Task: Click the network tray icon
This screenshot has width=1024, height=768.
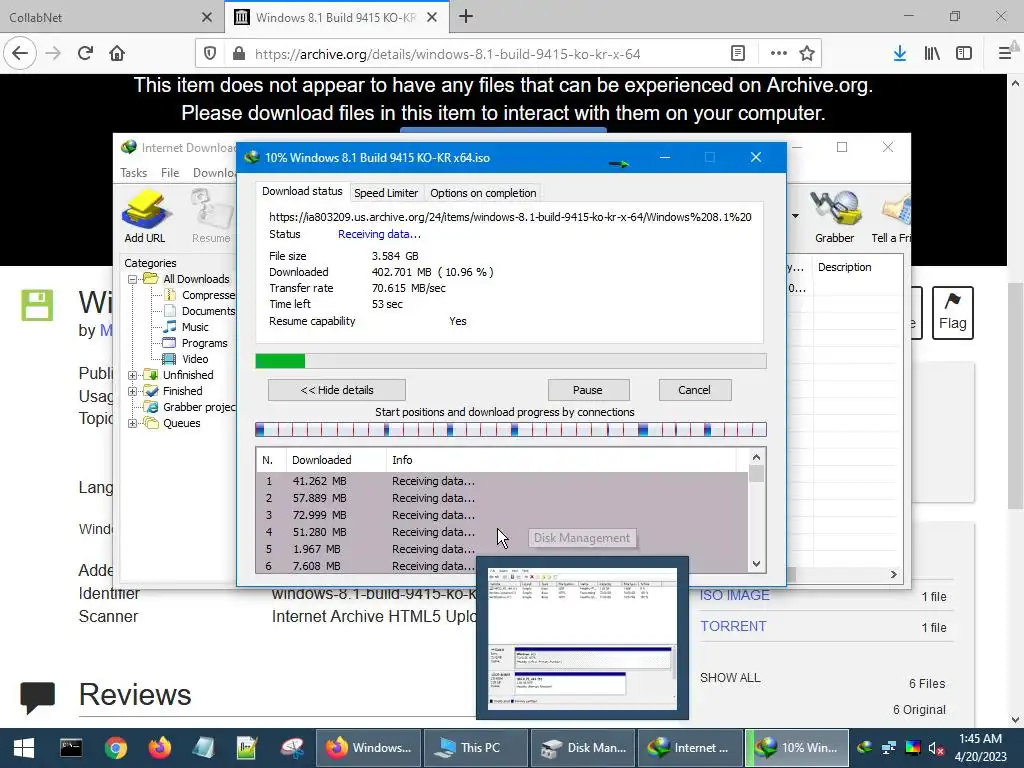Action: tap(889, 748)
